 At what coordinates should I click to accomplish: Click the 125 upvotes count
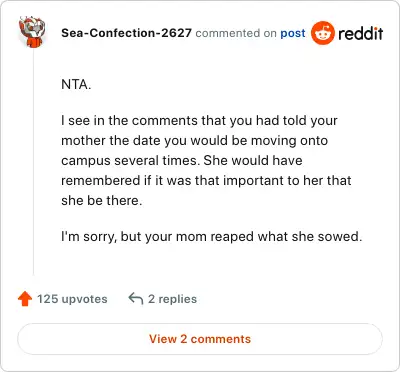tap(72, 299)
